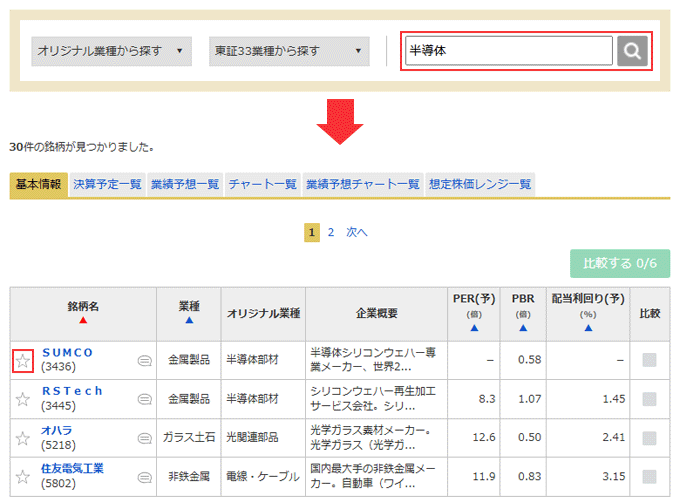Star RSTech as a favorite
The height and width of the screenshot is (497, 680).
[x=23, y=399]
